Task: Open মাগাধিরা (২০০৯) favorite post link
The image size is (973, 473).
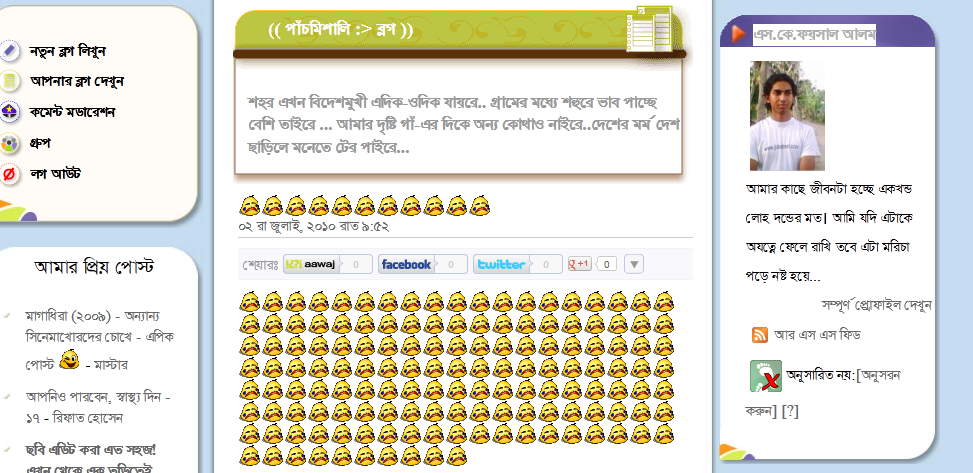Action: pos(99,340)
